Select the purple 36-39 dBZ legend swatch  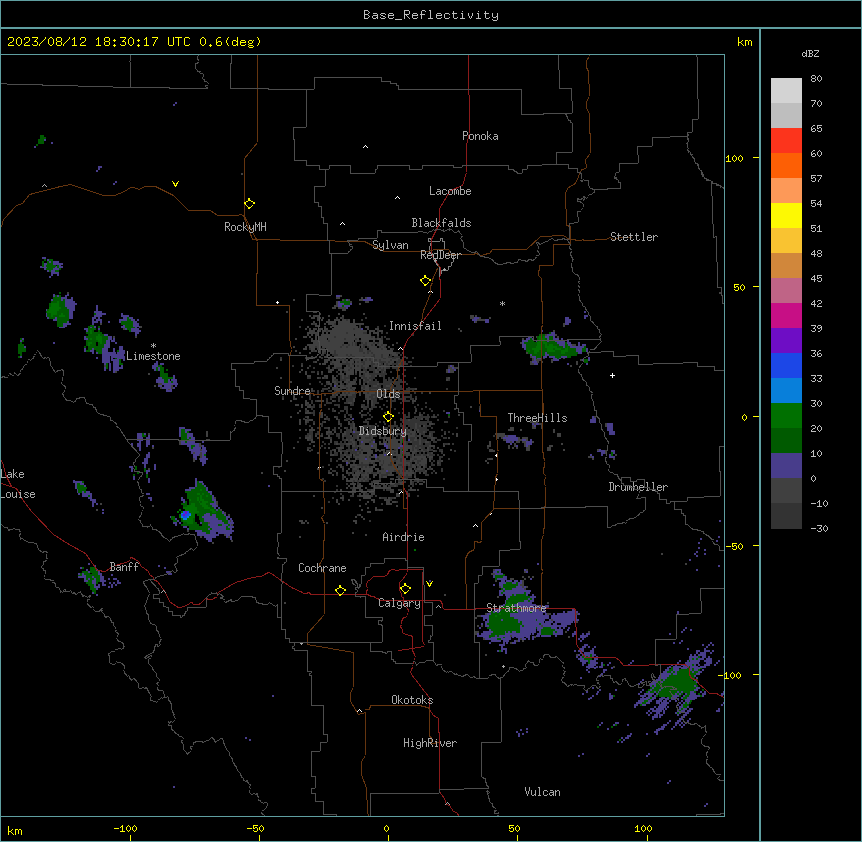tap(786, 341)
